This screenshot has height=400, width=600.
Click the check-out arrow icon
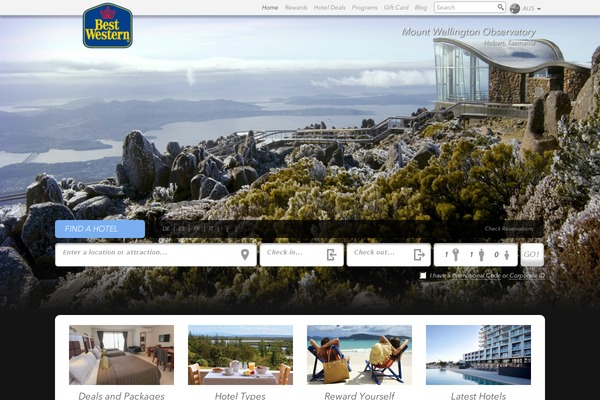click(x=419, y=255)
